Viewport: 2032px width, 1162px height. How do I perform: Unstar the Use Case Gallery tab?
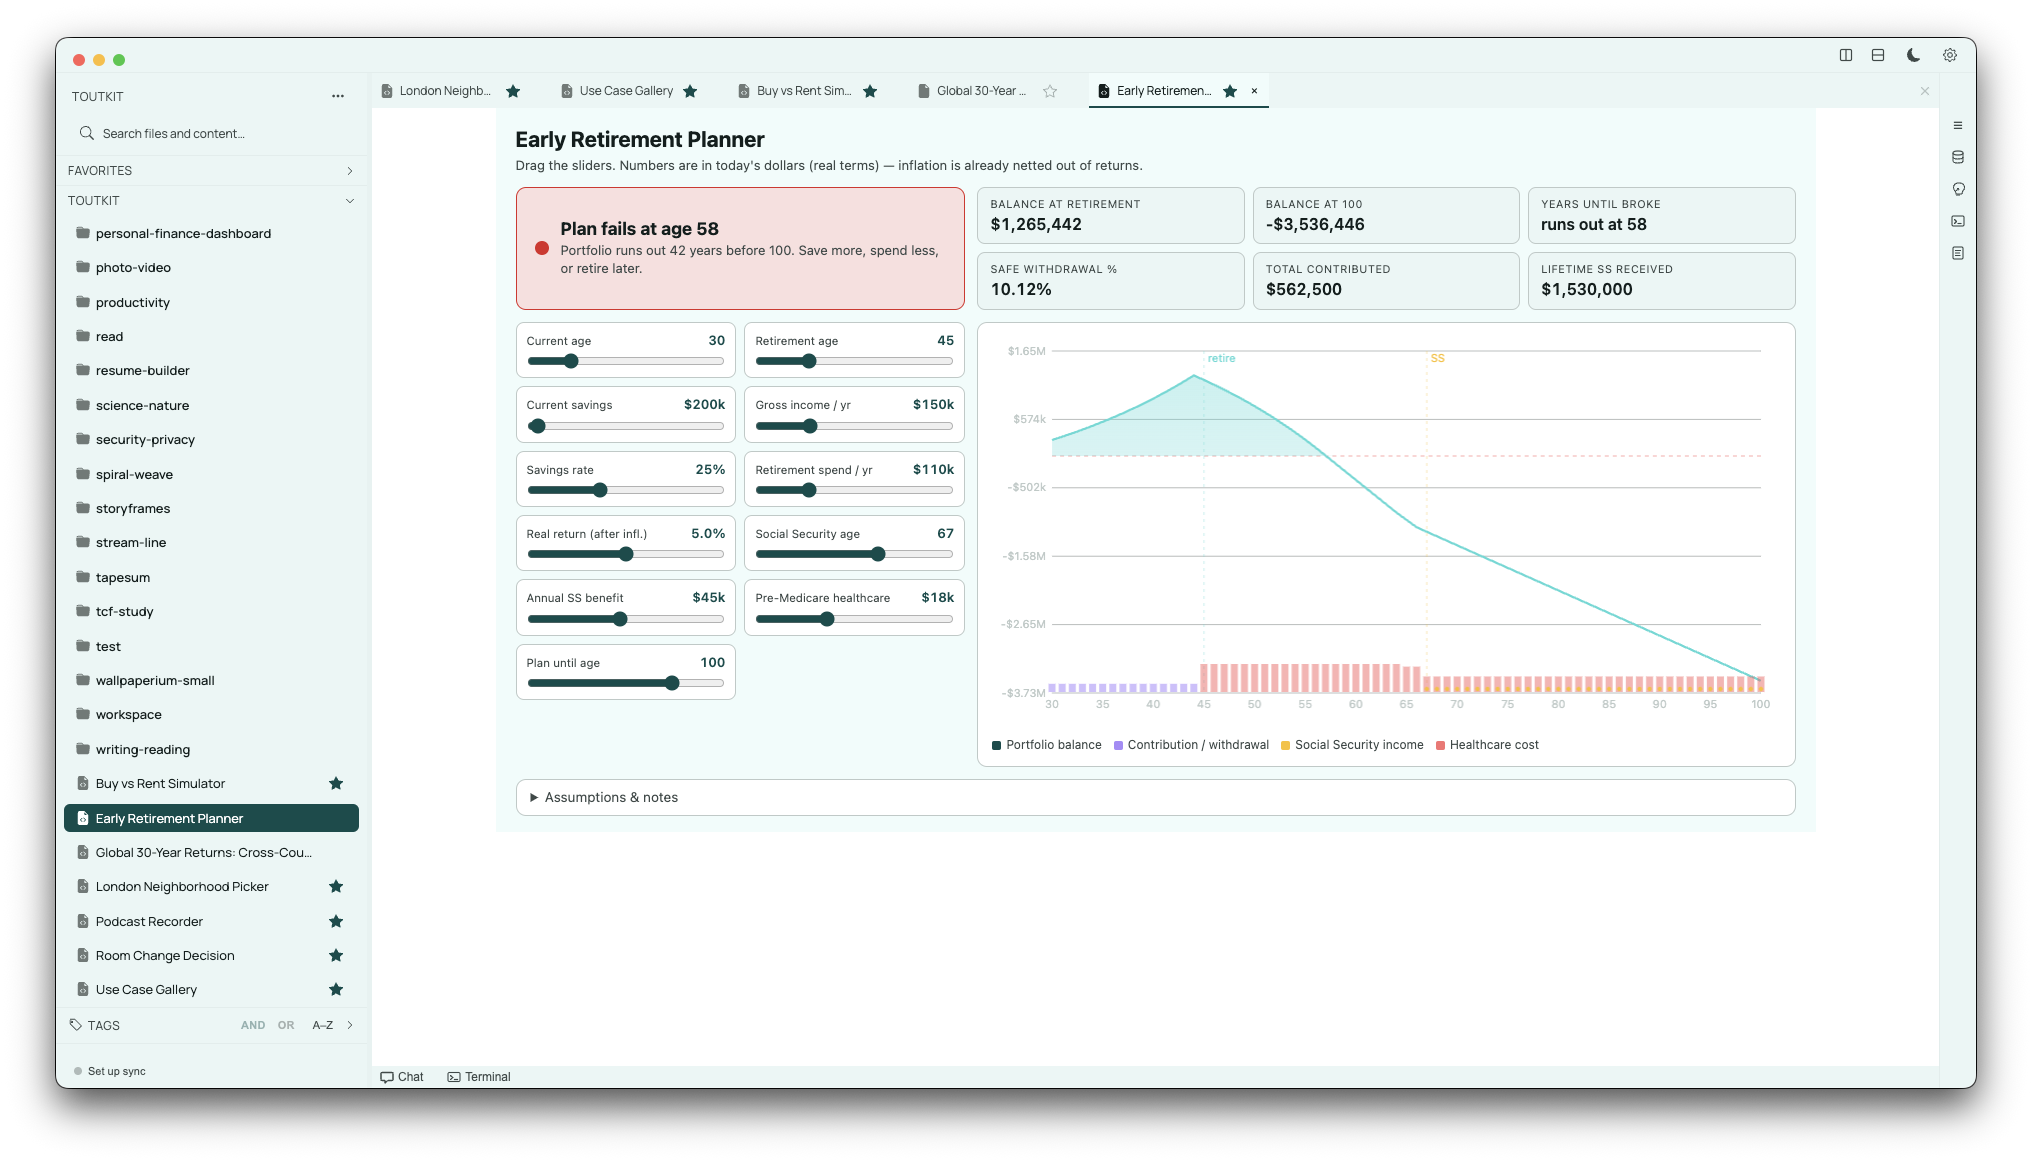(690, 91)
